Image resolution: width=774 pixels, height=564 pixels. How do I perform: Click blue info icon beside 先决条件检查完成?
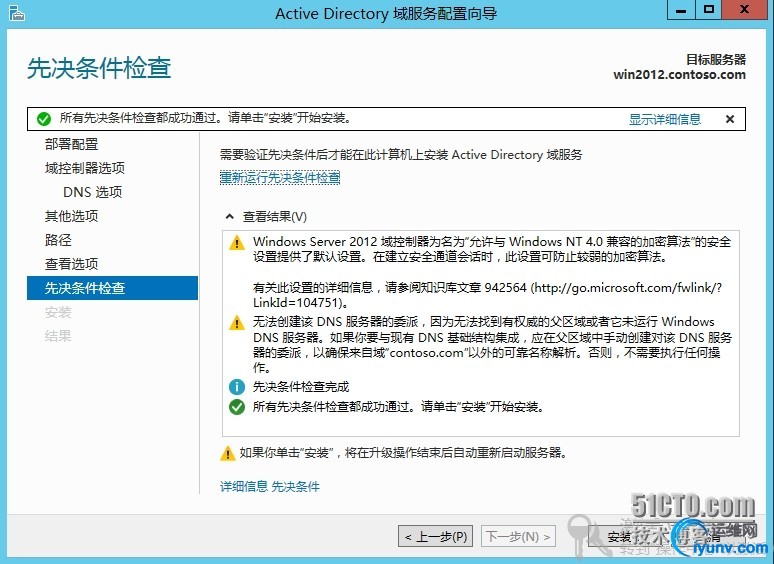(x=237, y=387)
